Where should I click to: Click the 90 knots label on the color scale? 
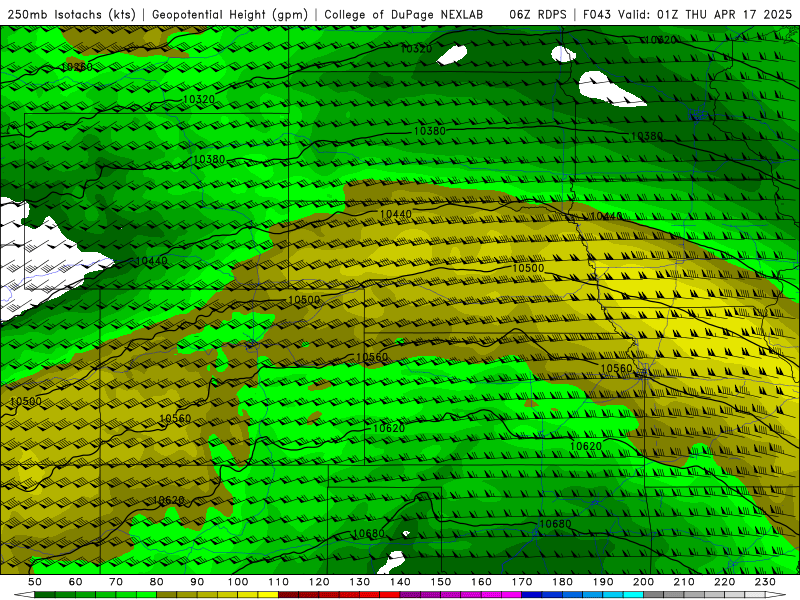tap(197, 582)
